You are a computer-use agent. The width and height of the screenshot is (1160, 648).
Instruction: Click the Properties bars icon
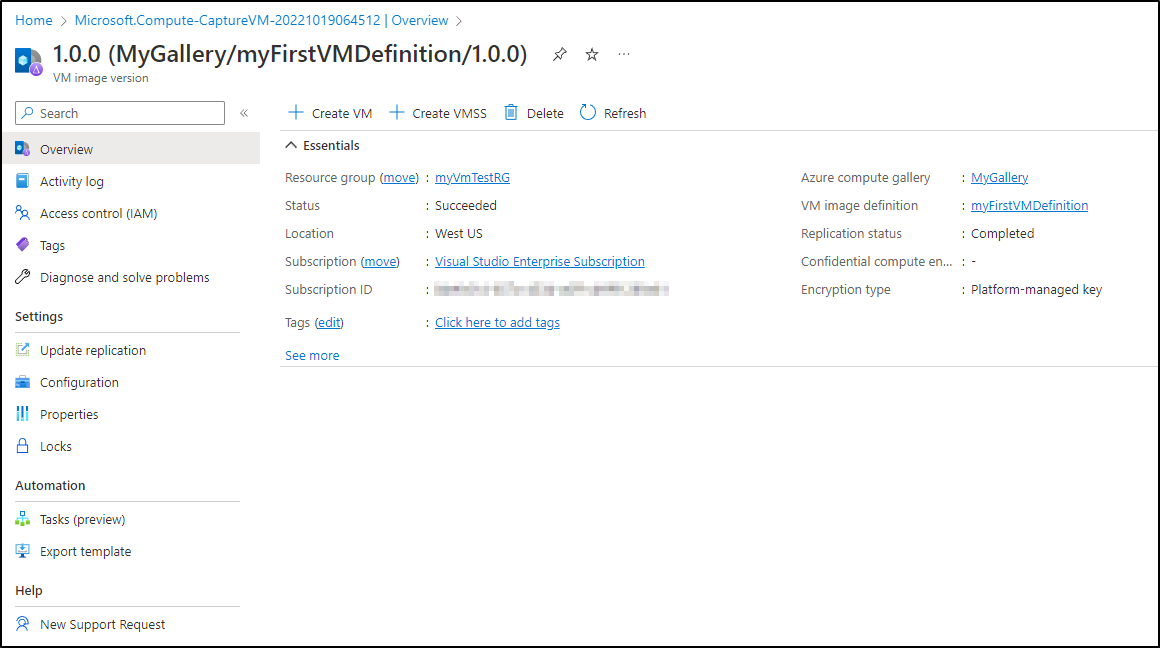[x=23, y=414]
